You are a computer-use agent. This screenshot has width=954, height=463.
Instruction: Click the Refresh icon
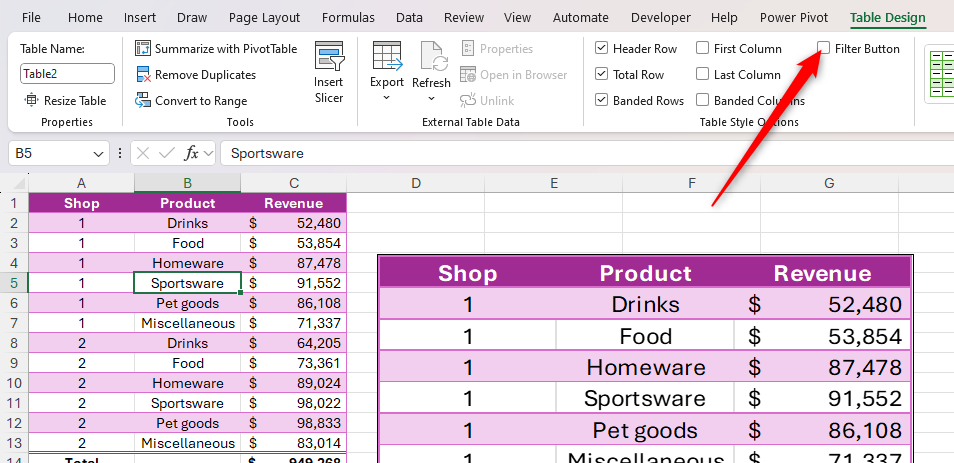point(434,57)
